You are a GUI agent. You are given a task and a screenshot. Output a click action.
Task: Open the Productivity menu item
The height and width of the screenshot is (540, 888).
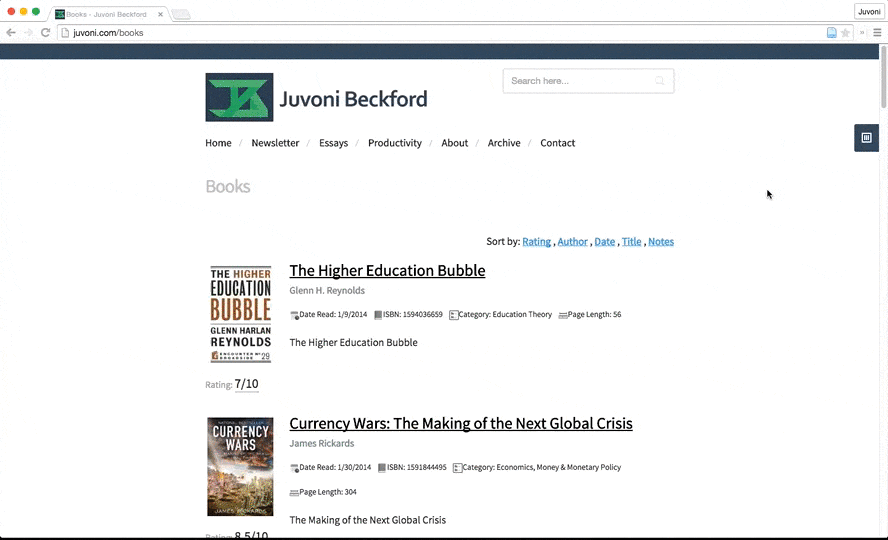pos(395,143)
